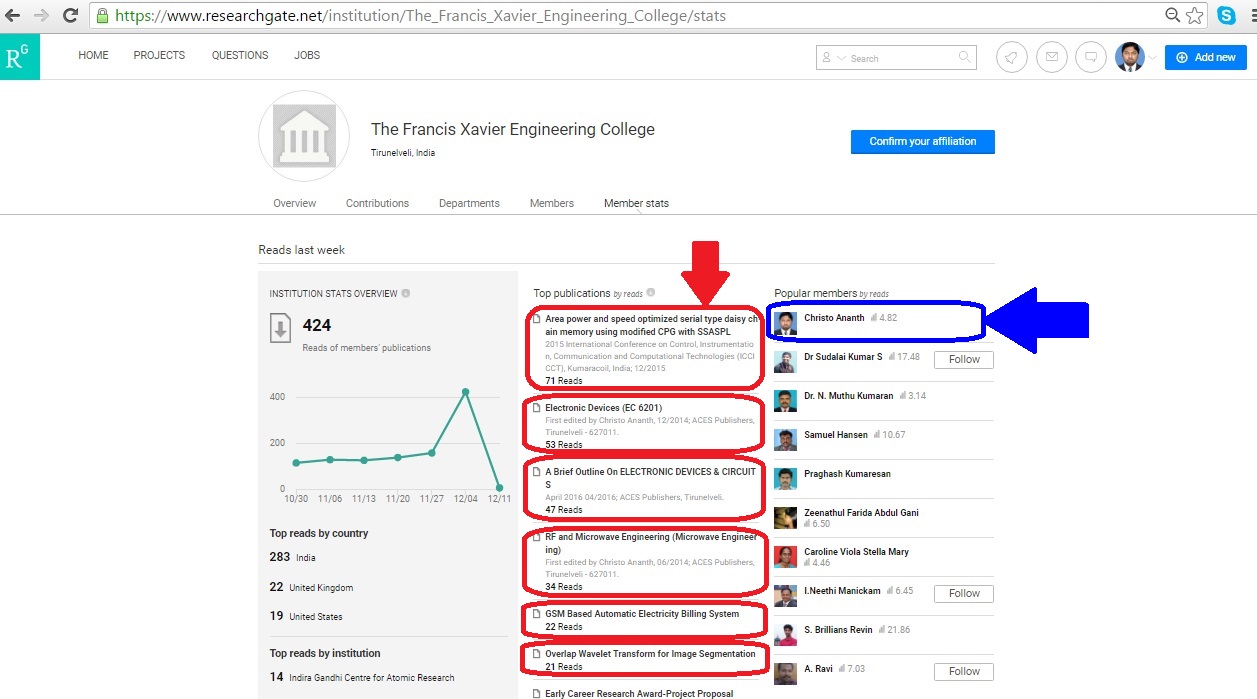The height and width of the screenshot is (699, 1257).
Task: Click the institution building logo
Action: point(304,136)
